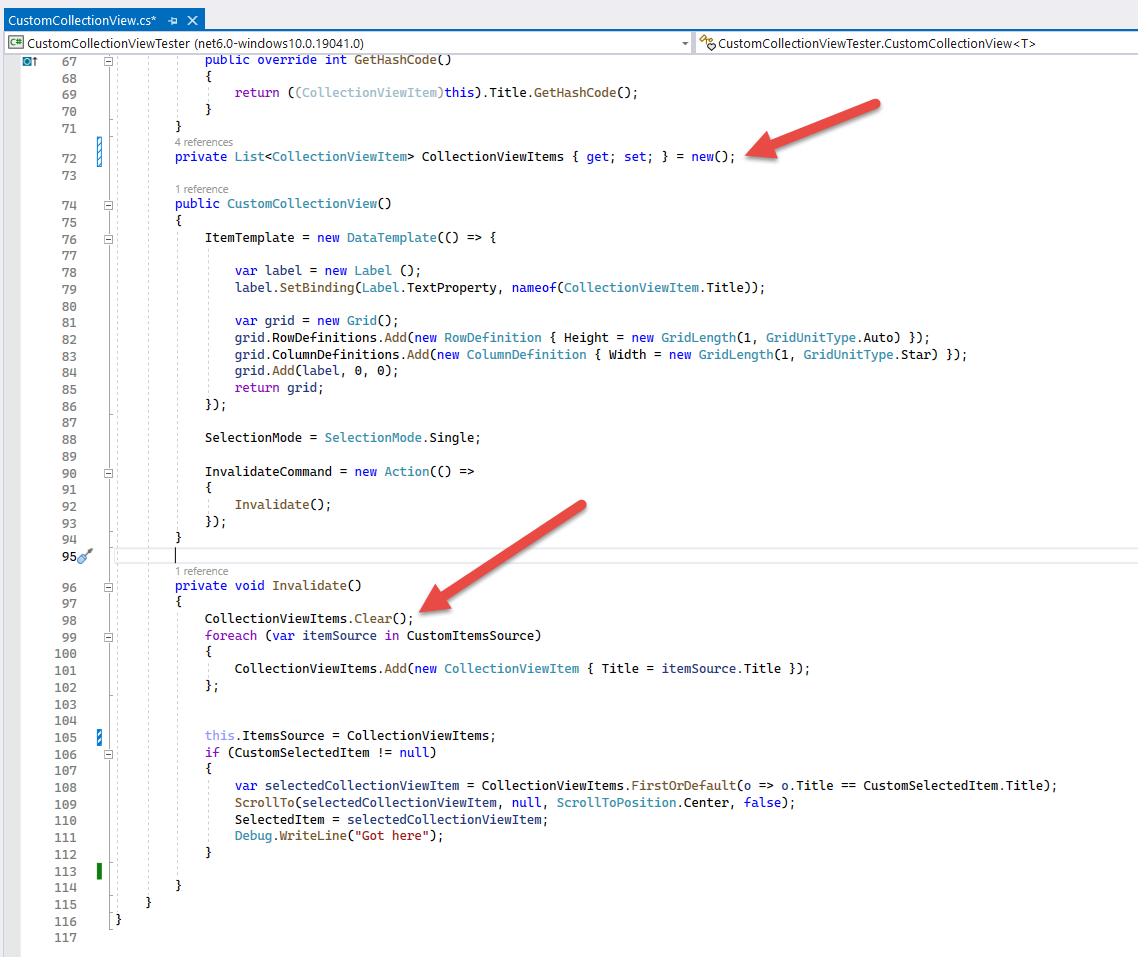Collapse the GetHashCode method using its minus box
Screen dimensions: 1138x957
(107, 59)
